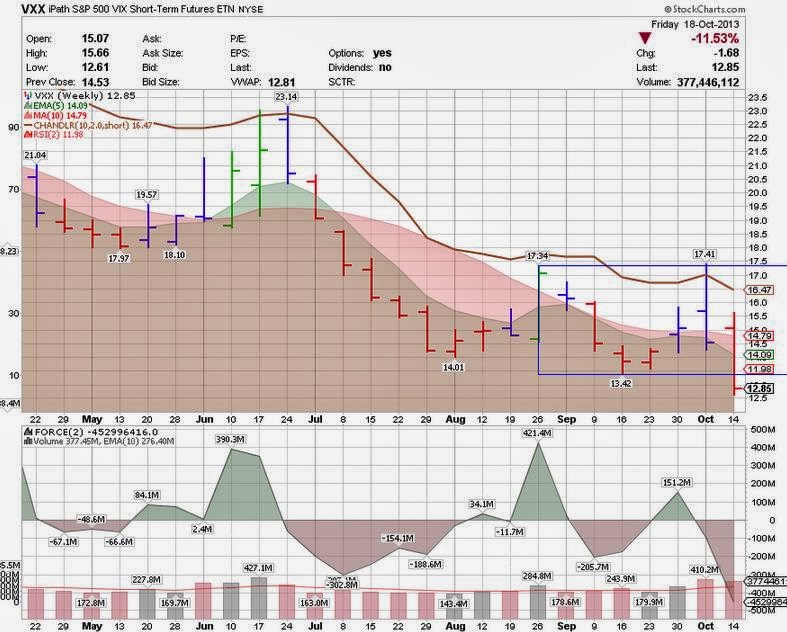
Task: Click the 169.7M volume label
Action: (x=174, y=602)
